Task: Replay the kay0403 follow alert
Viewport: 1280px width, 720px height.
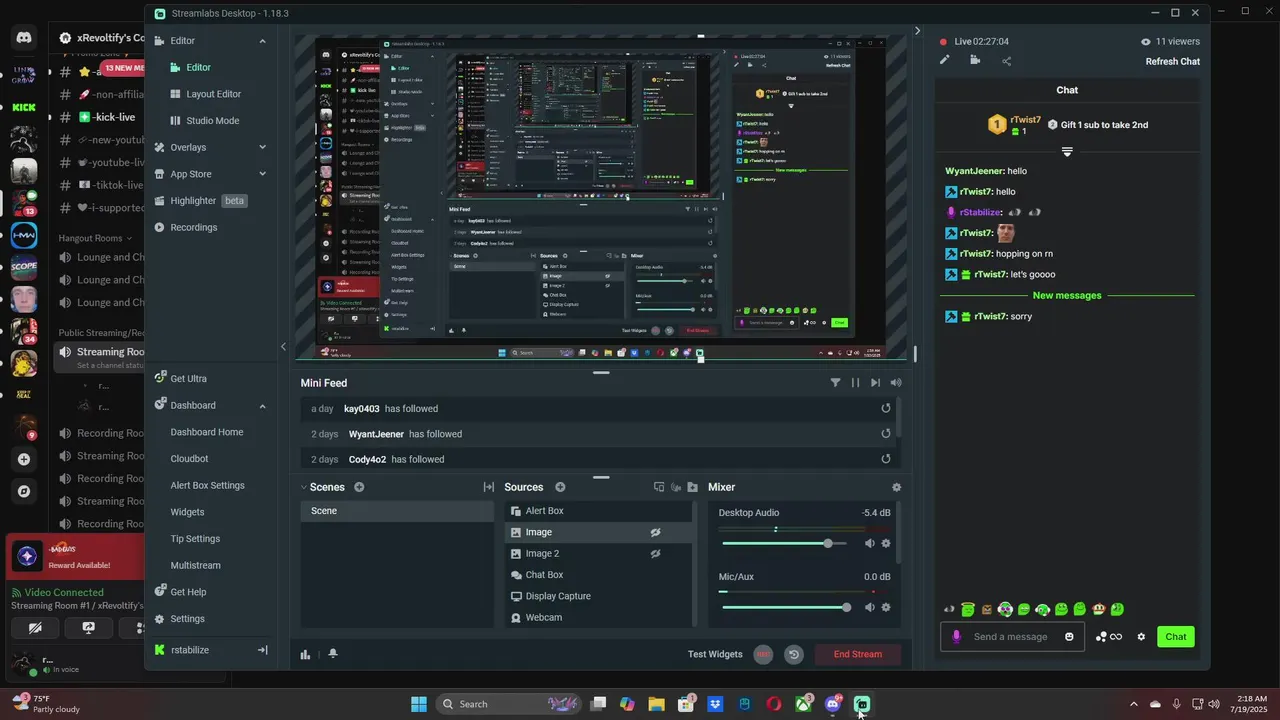Action: pyautogui.click(x=885, y=408)
